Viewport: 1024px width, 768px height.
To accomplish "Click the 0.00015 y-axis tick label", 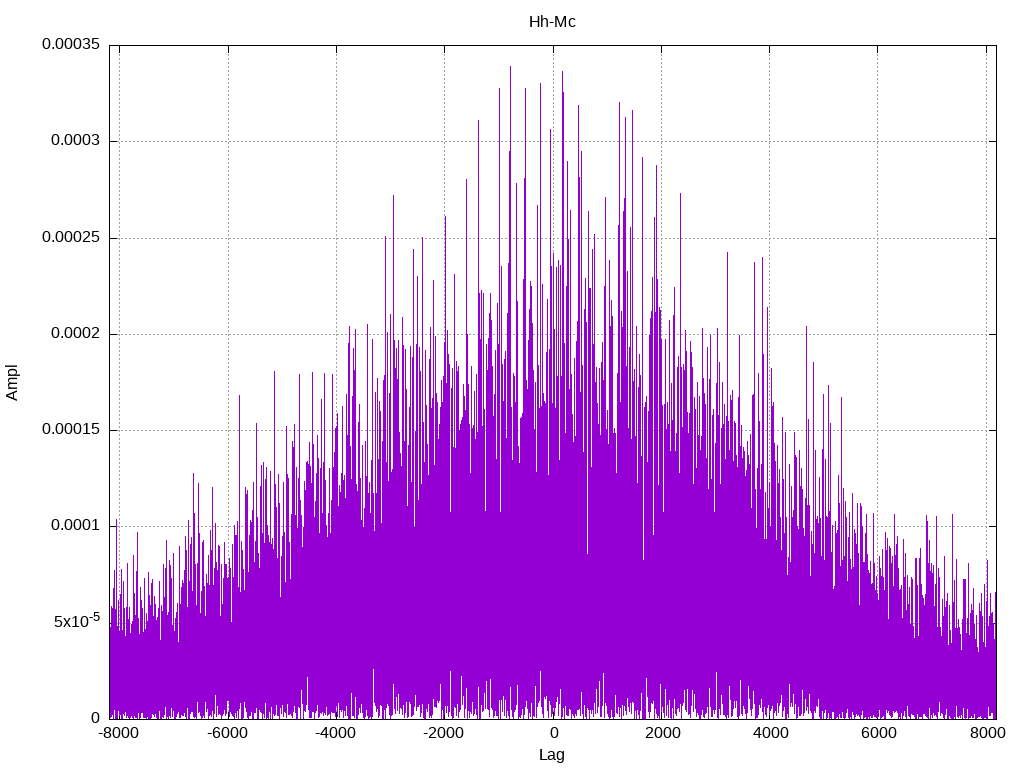I will coord(70,430).
